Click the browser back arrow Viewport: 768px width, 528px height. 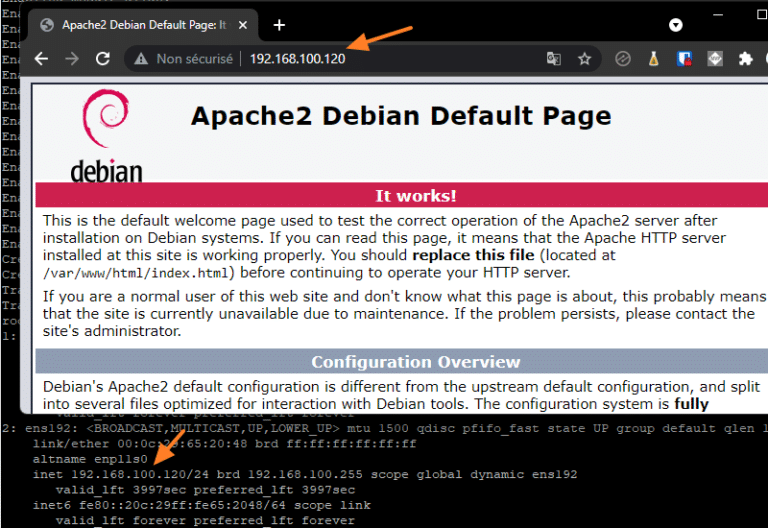pyautogui.click(x=41, y=59)
